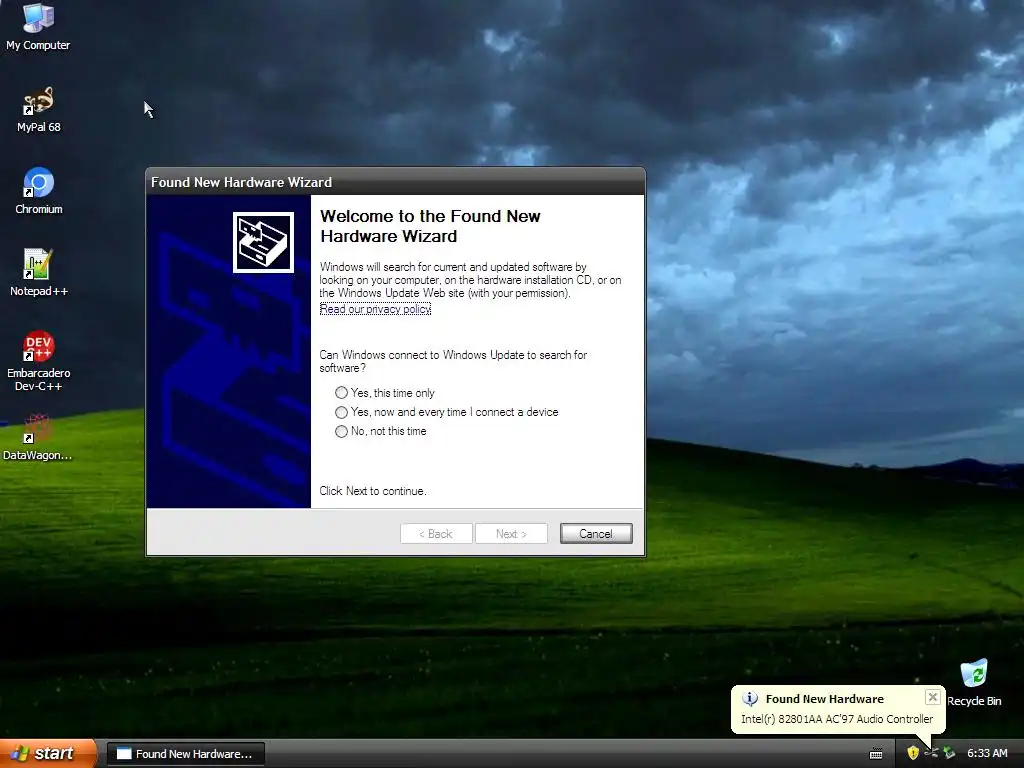The width and height of the screenshot is (1024, 768).
Task: Select the Recycle Bin icon
Action: 974,683
